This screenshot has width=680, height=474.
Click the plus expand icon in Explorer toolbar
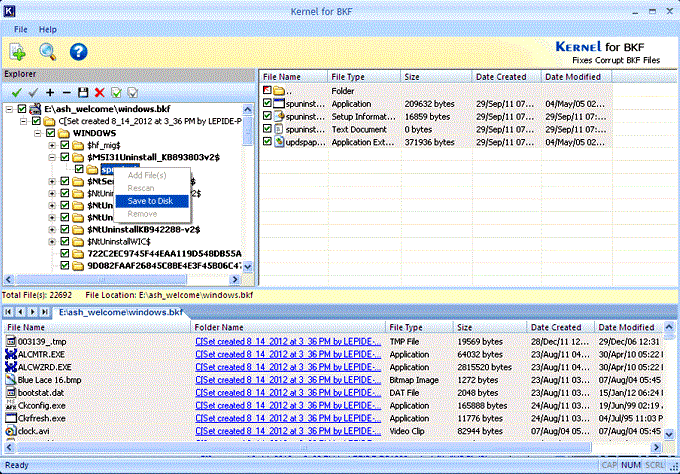pyautogui.click(x=50, y=92)
